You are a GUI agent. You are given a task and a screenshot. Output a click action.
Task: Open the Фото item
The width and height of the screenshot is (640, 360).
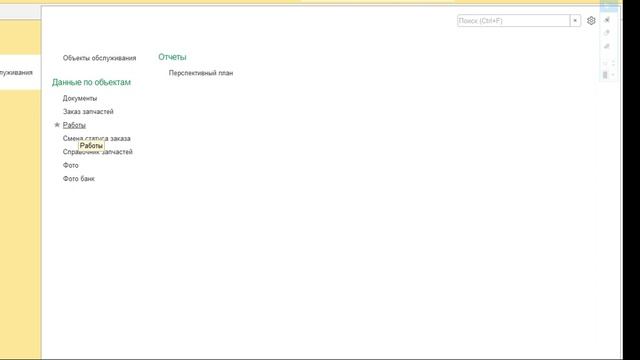pyautogui.click(x=71, y=165)
